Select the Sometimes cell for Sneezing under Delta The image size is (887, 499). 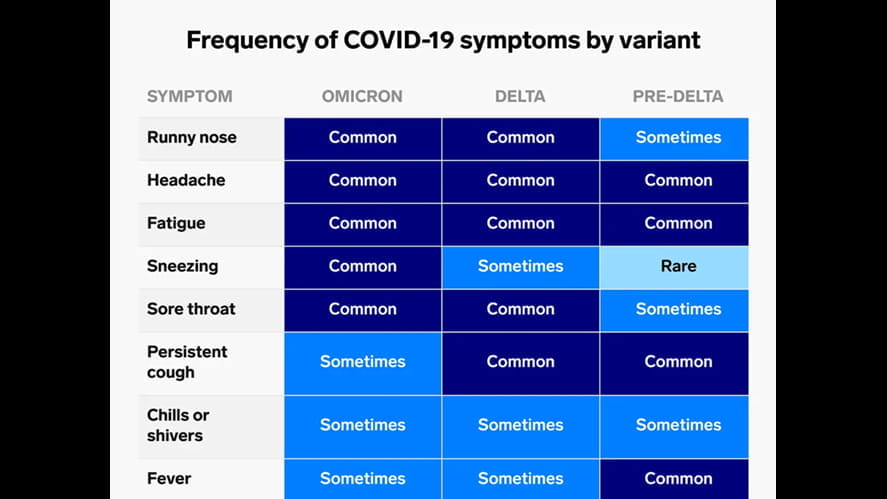(x=520, y=267)
